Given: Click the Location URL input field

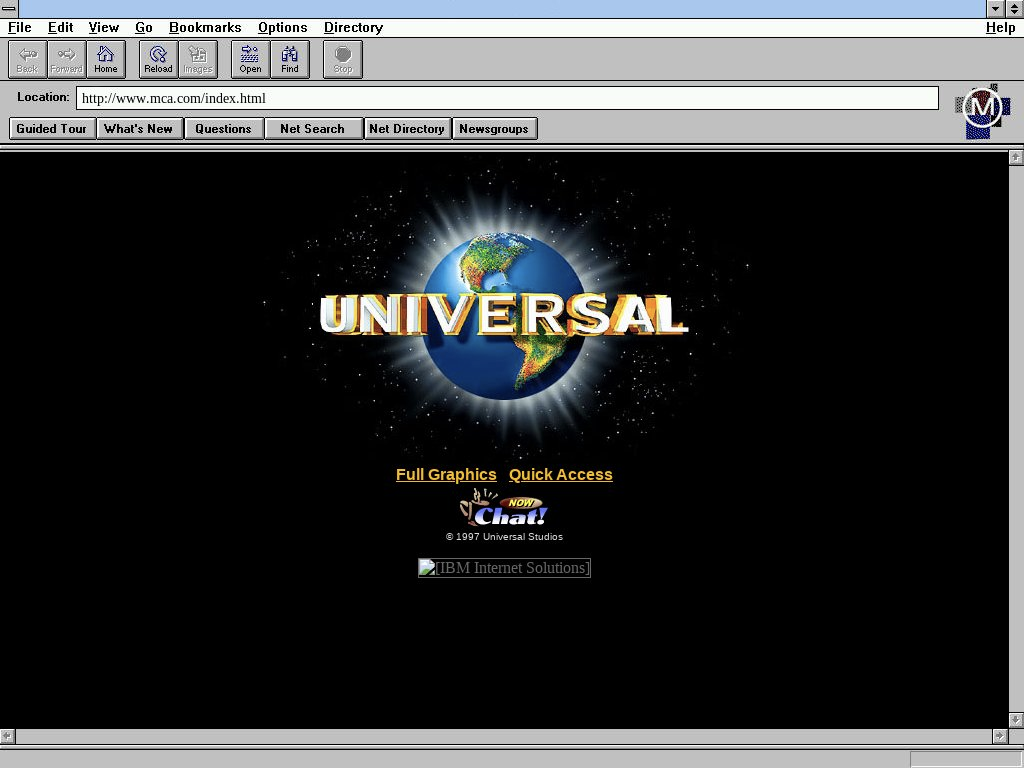Looking at the screenshot, I should [x=507, y=98].
